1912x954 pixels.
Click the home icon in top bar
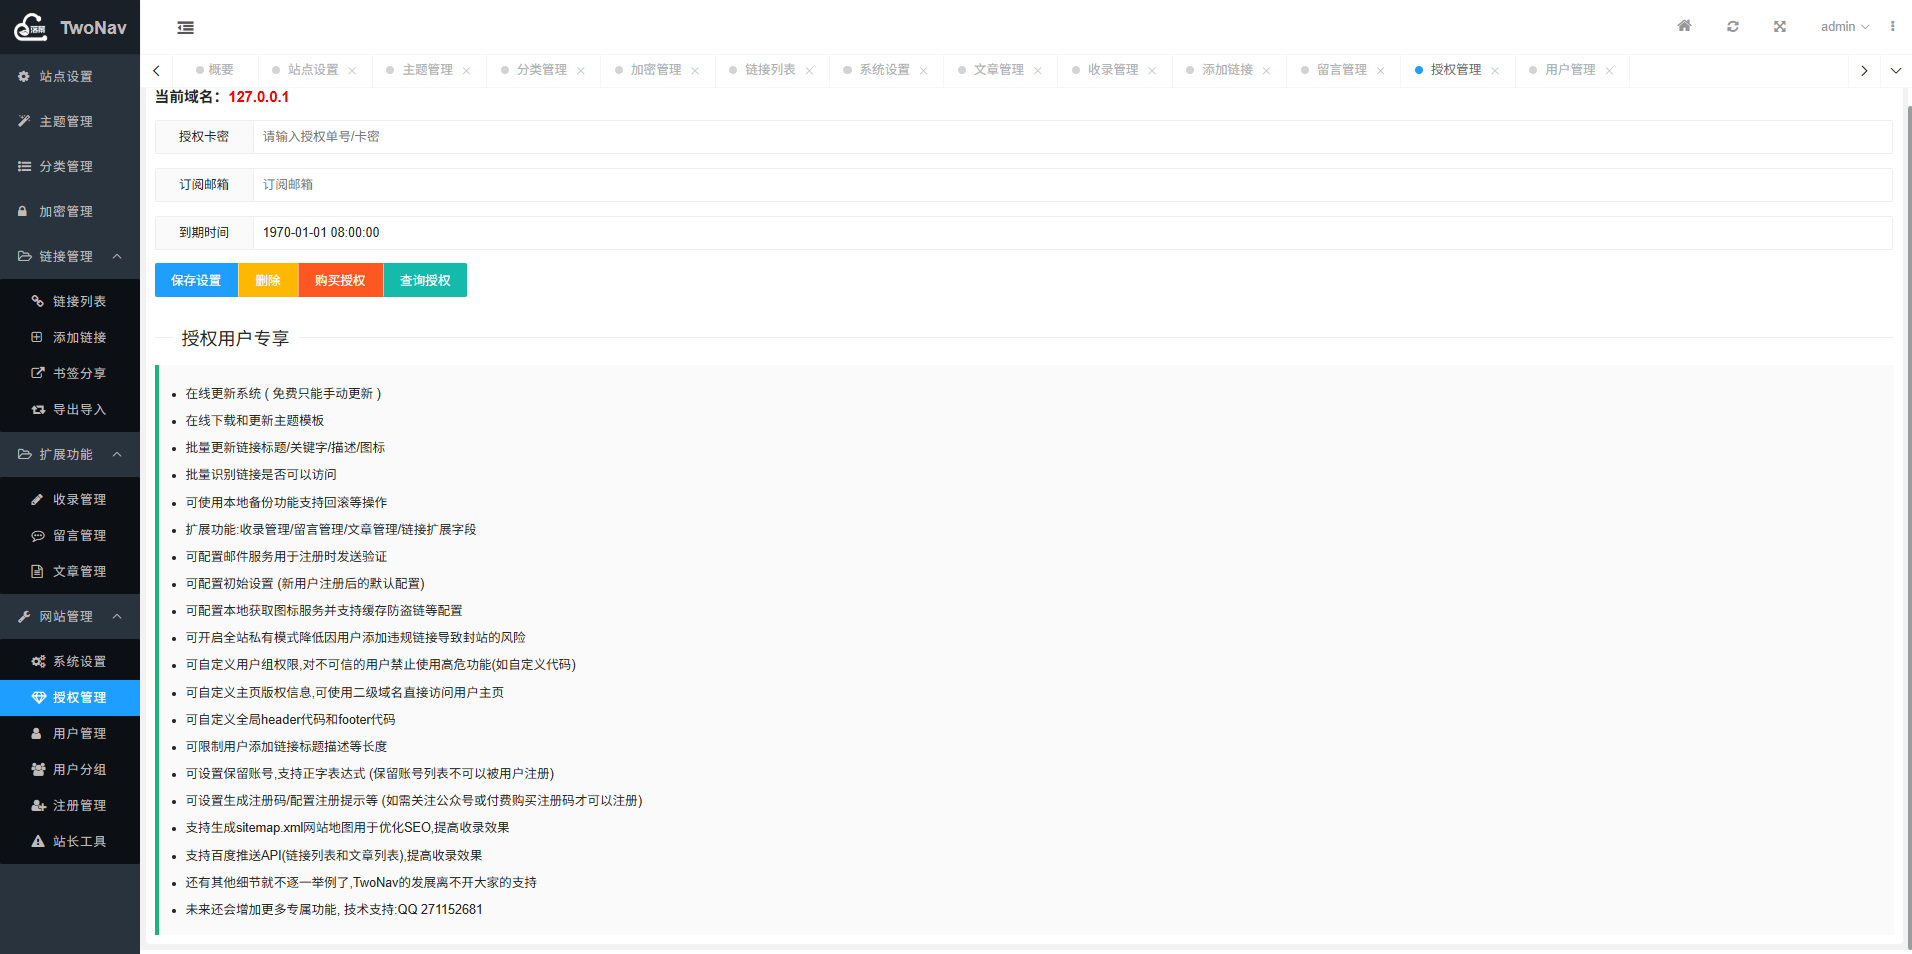[x=1684, y=27]
